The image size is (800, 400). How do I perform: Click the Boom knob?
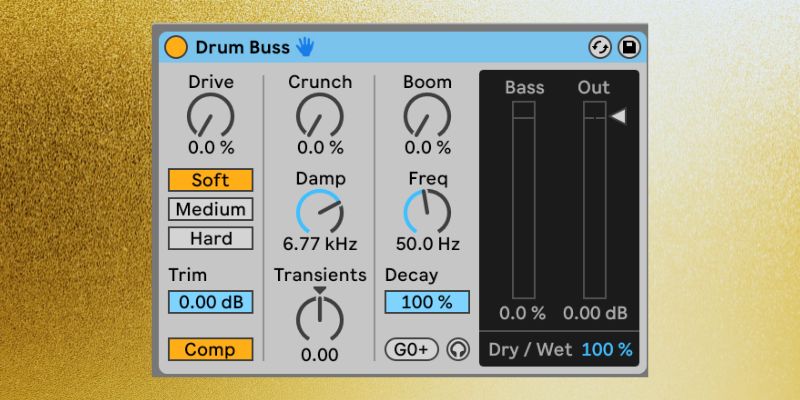click(x=427, y=115)
